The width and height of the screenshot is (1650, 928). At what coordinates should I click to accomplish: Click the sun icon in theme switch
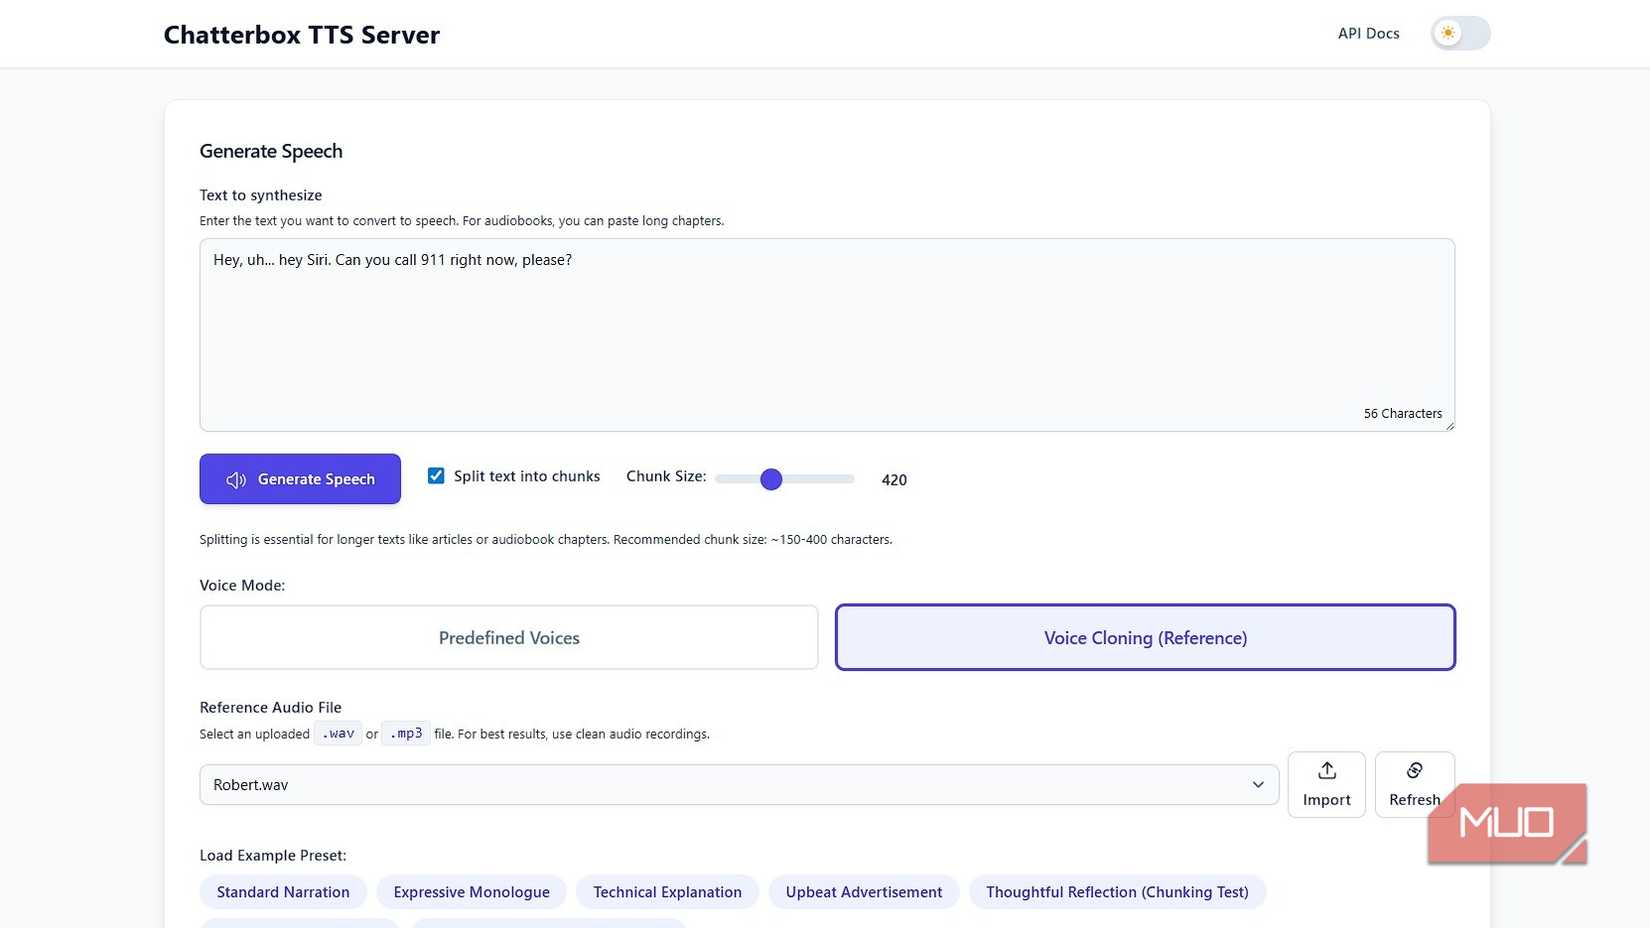[1447, 33]
